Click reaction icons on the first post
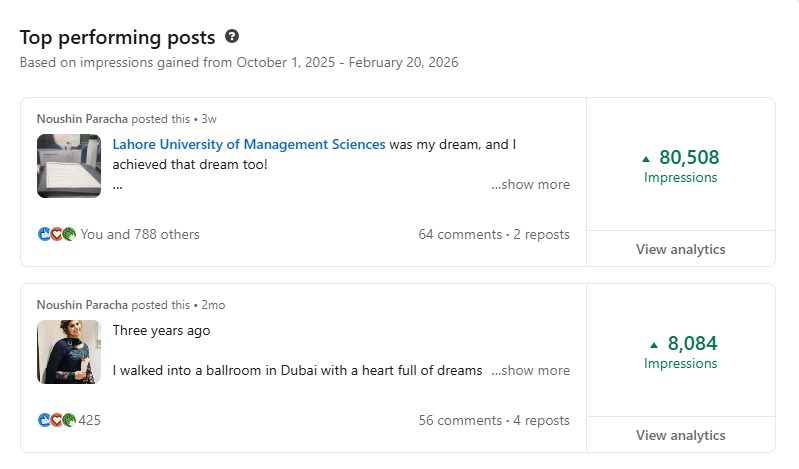 click(x=57, y=234)
